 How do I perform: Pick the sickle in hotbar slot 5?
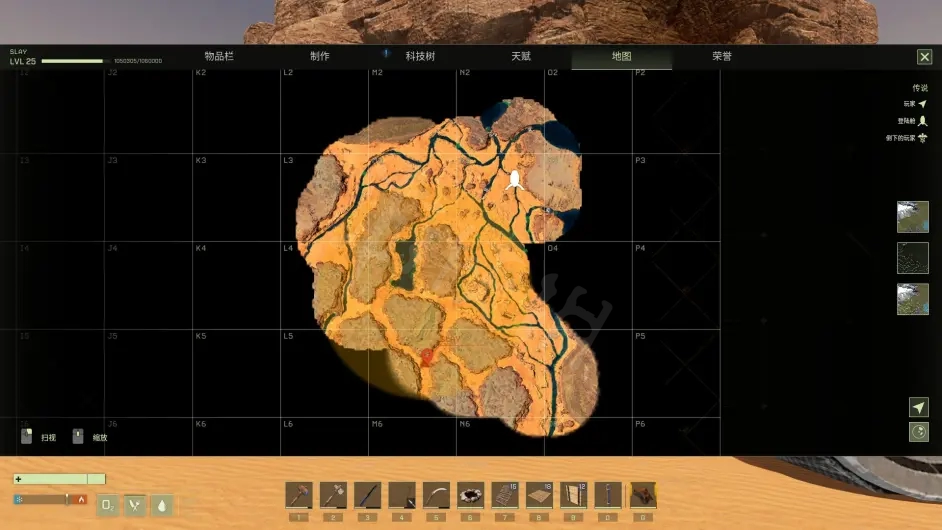point(435,494)
